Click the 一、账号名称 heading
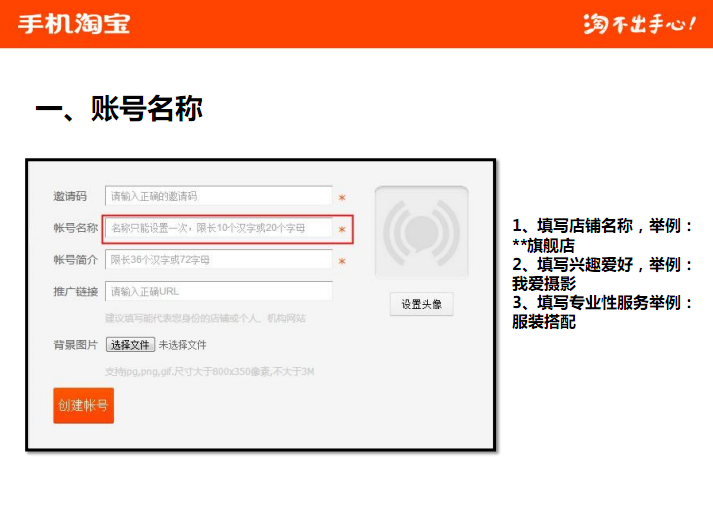This screenshot has width=713, height=517. pos(119,109)
